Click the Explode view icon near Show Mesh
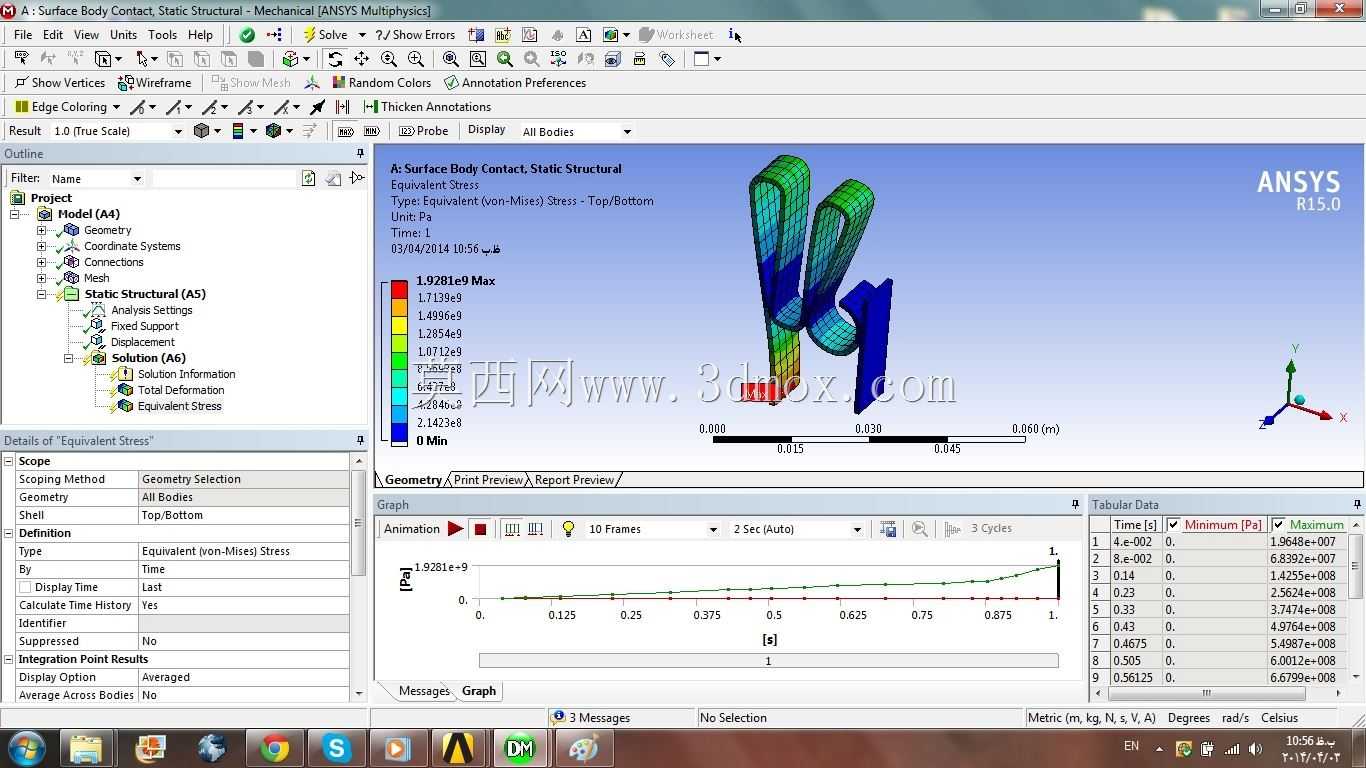 tap(312, 83)
